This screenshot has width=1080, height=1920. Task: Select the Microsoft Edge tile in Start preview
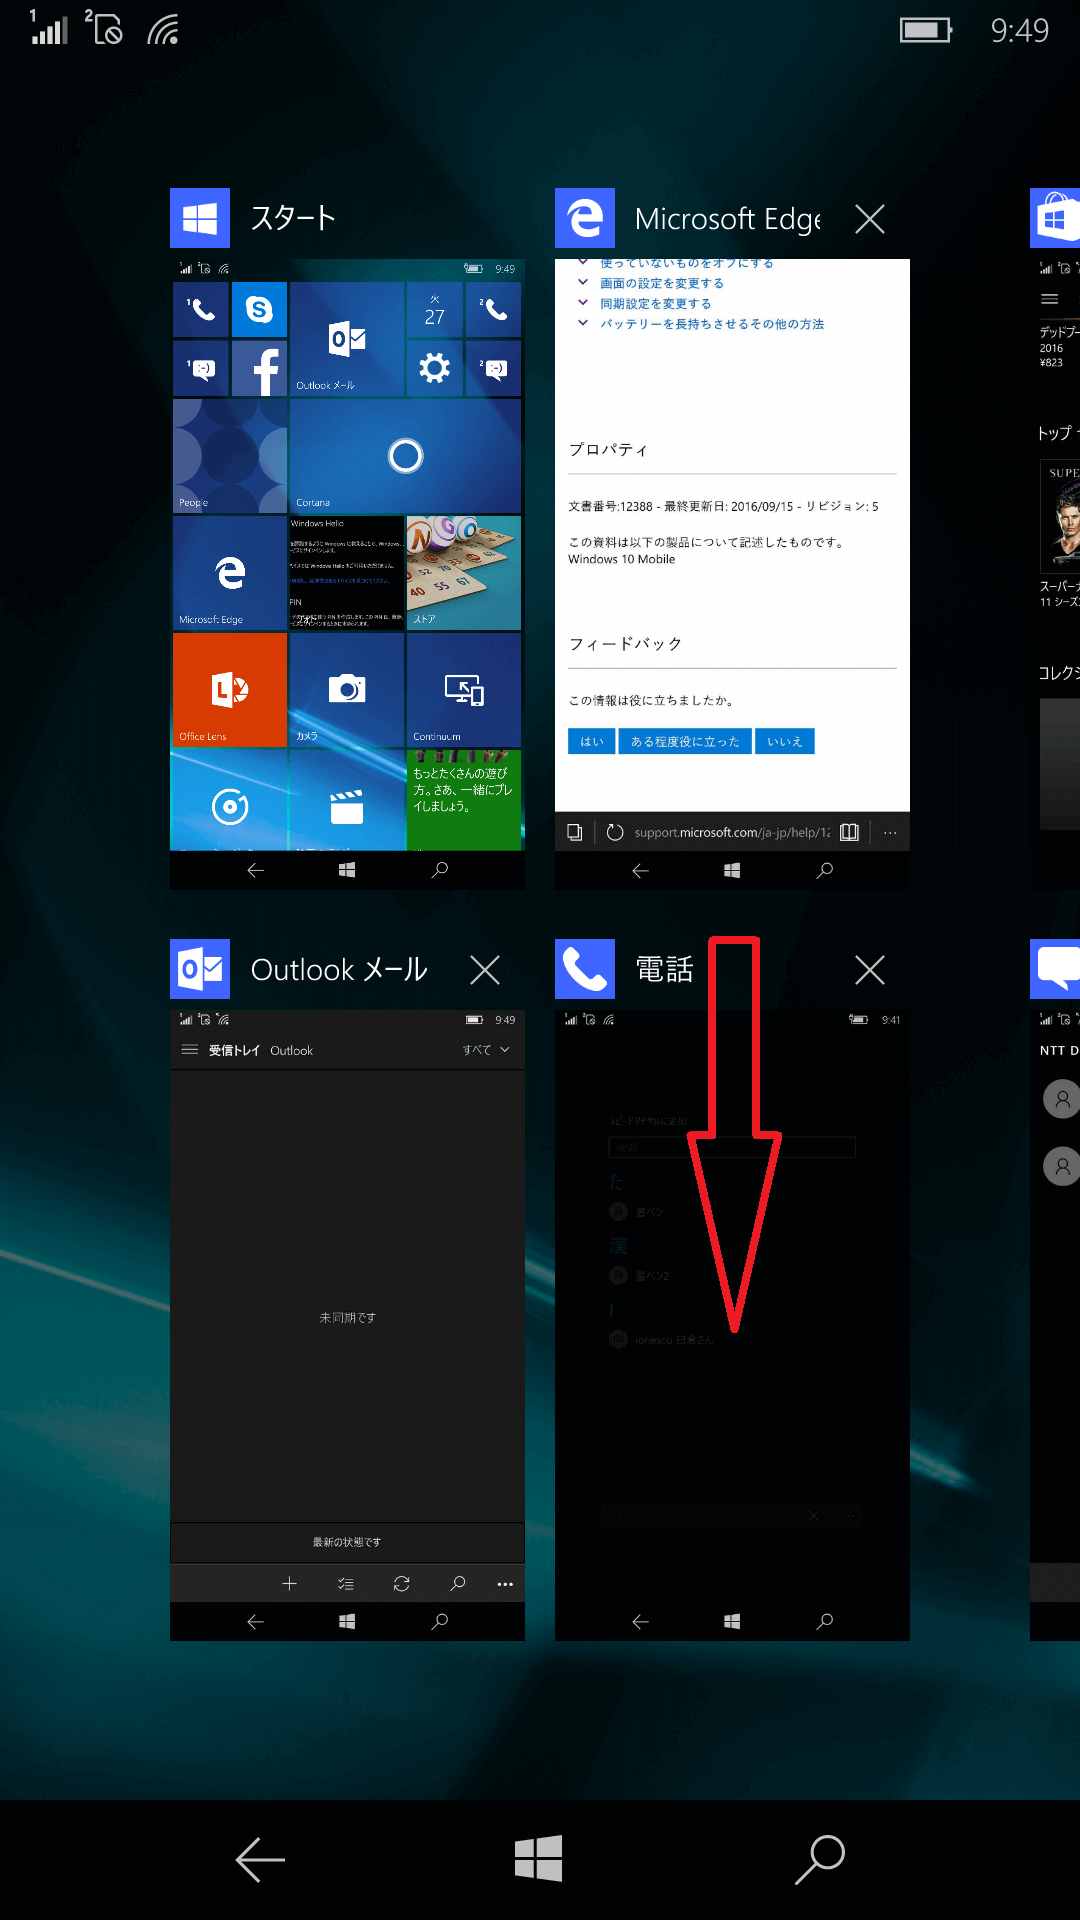pos(230,573)
